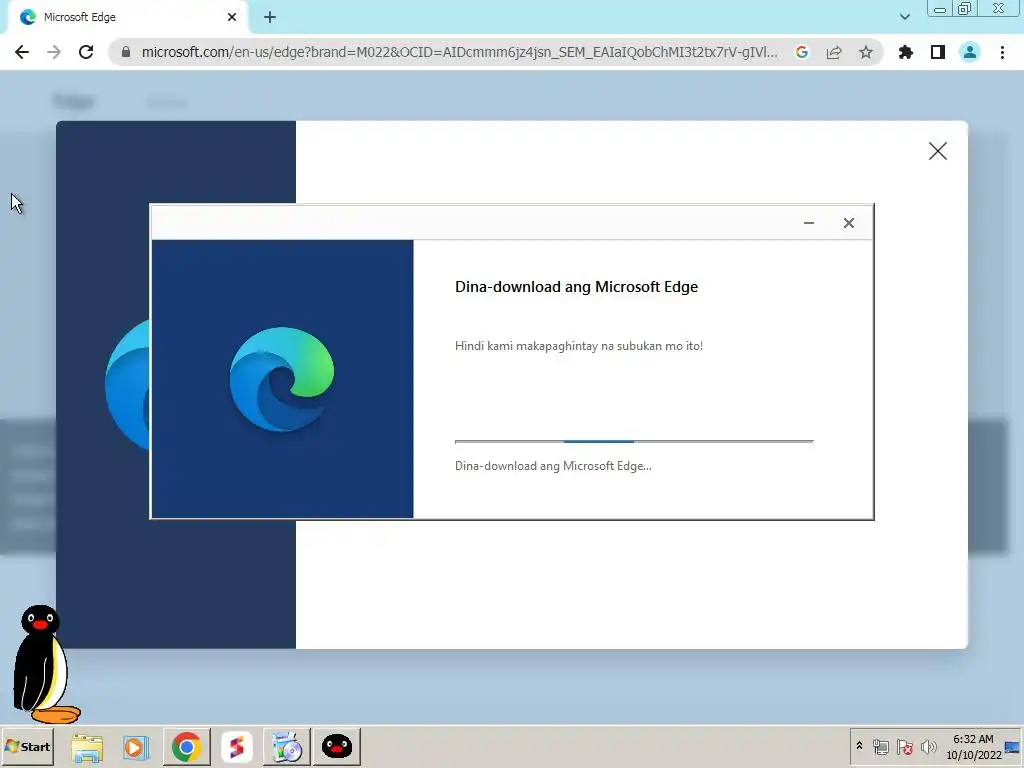Bookmark this page with star icon
Image resolution: width=1024 pixels, height=768 pixels.
pos(866,52)
